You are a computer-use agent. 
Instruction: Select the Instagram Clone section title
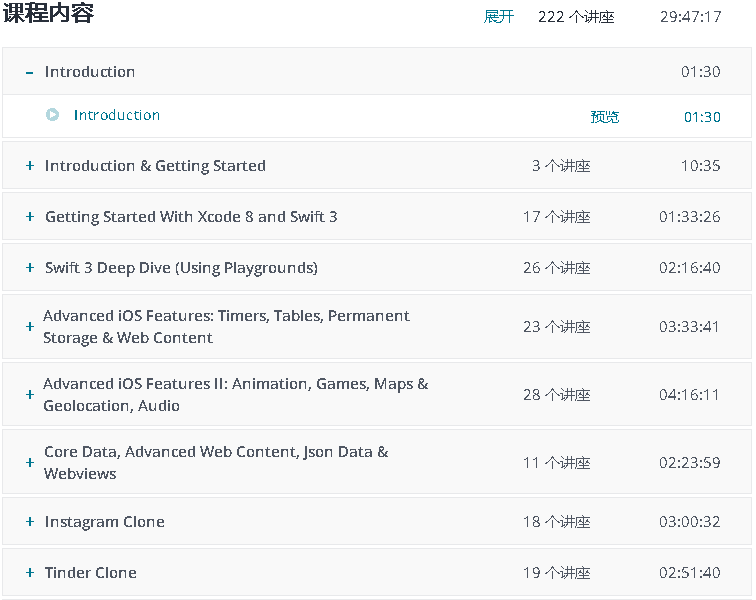(x=105, y=522)
